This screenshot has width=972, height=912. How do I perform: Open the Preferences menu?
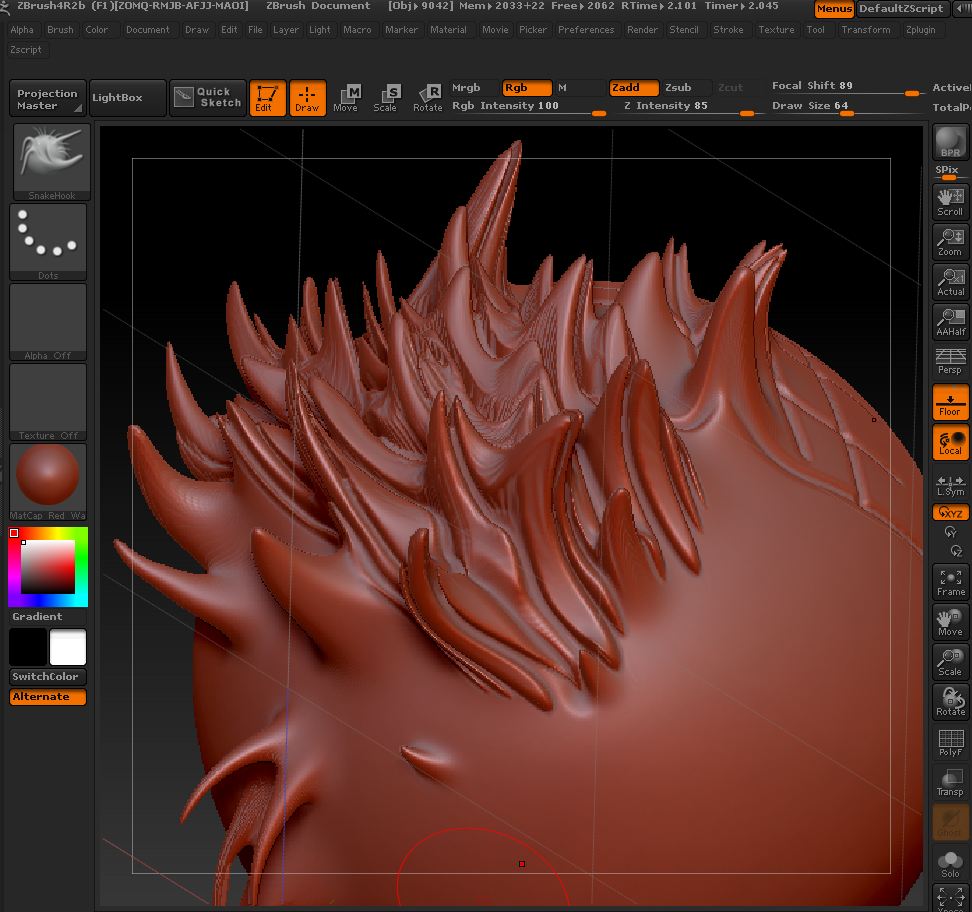tap(586, 30)
